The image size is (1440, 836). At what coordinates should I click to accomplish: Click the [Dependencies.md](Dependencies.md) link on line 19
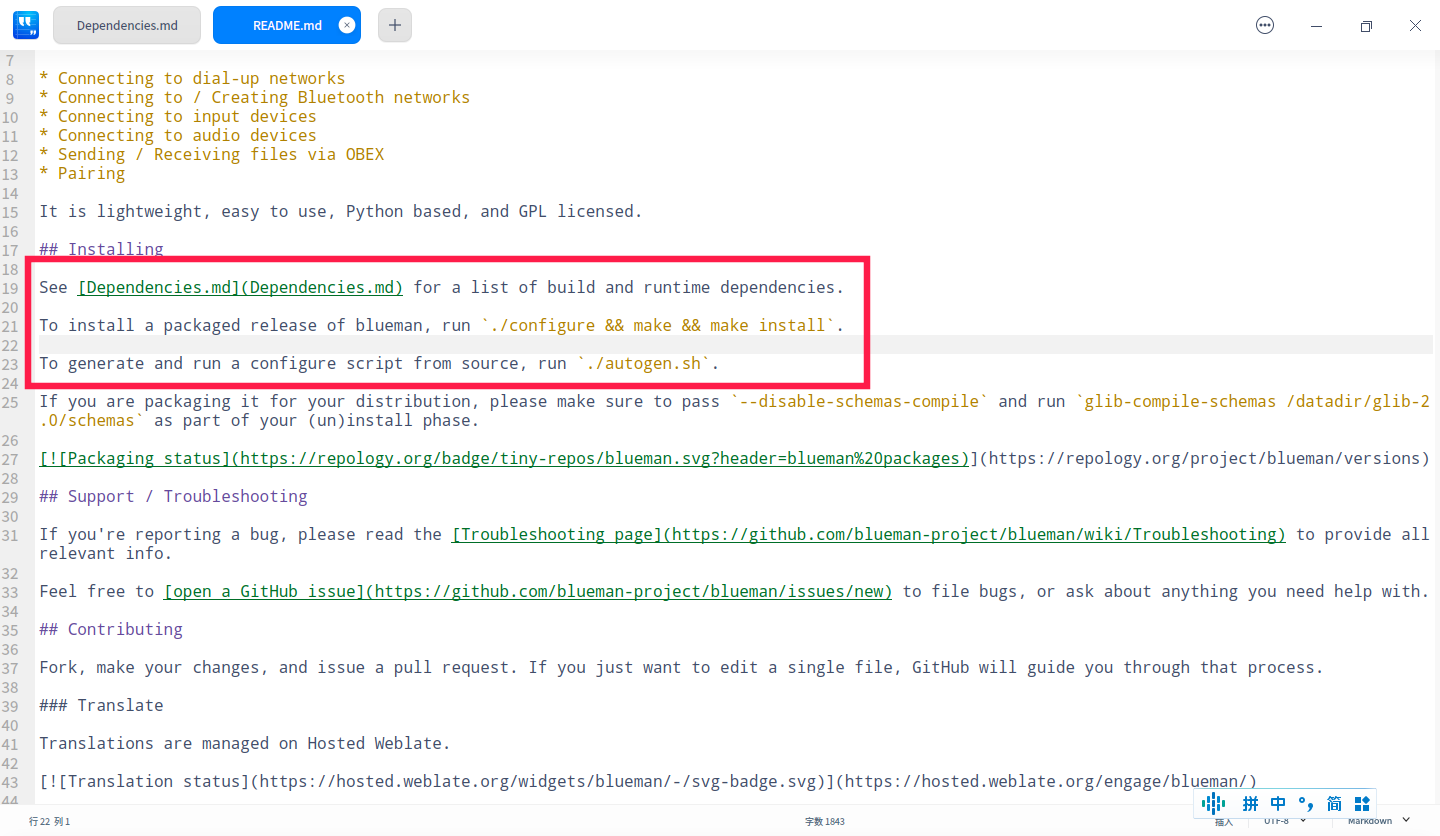point(240,287)
